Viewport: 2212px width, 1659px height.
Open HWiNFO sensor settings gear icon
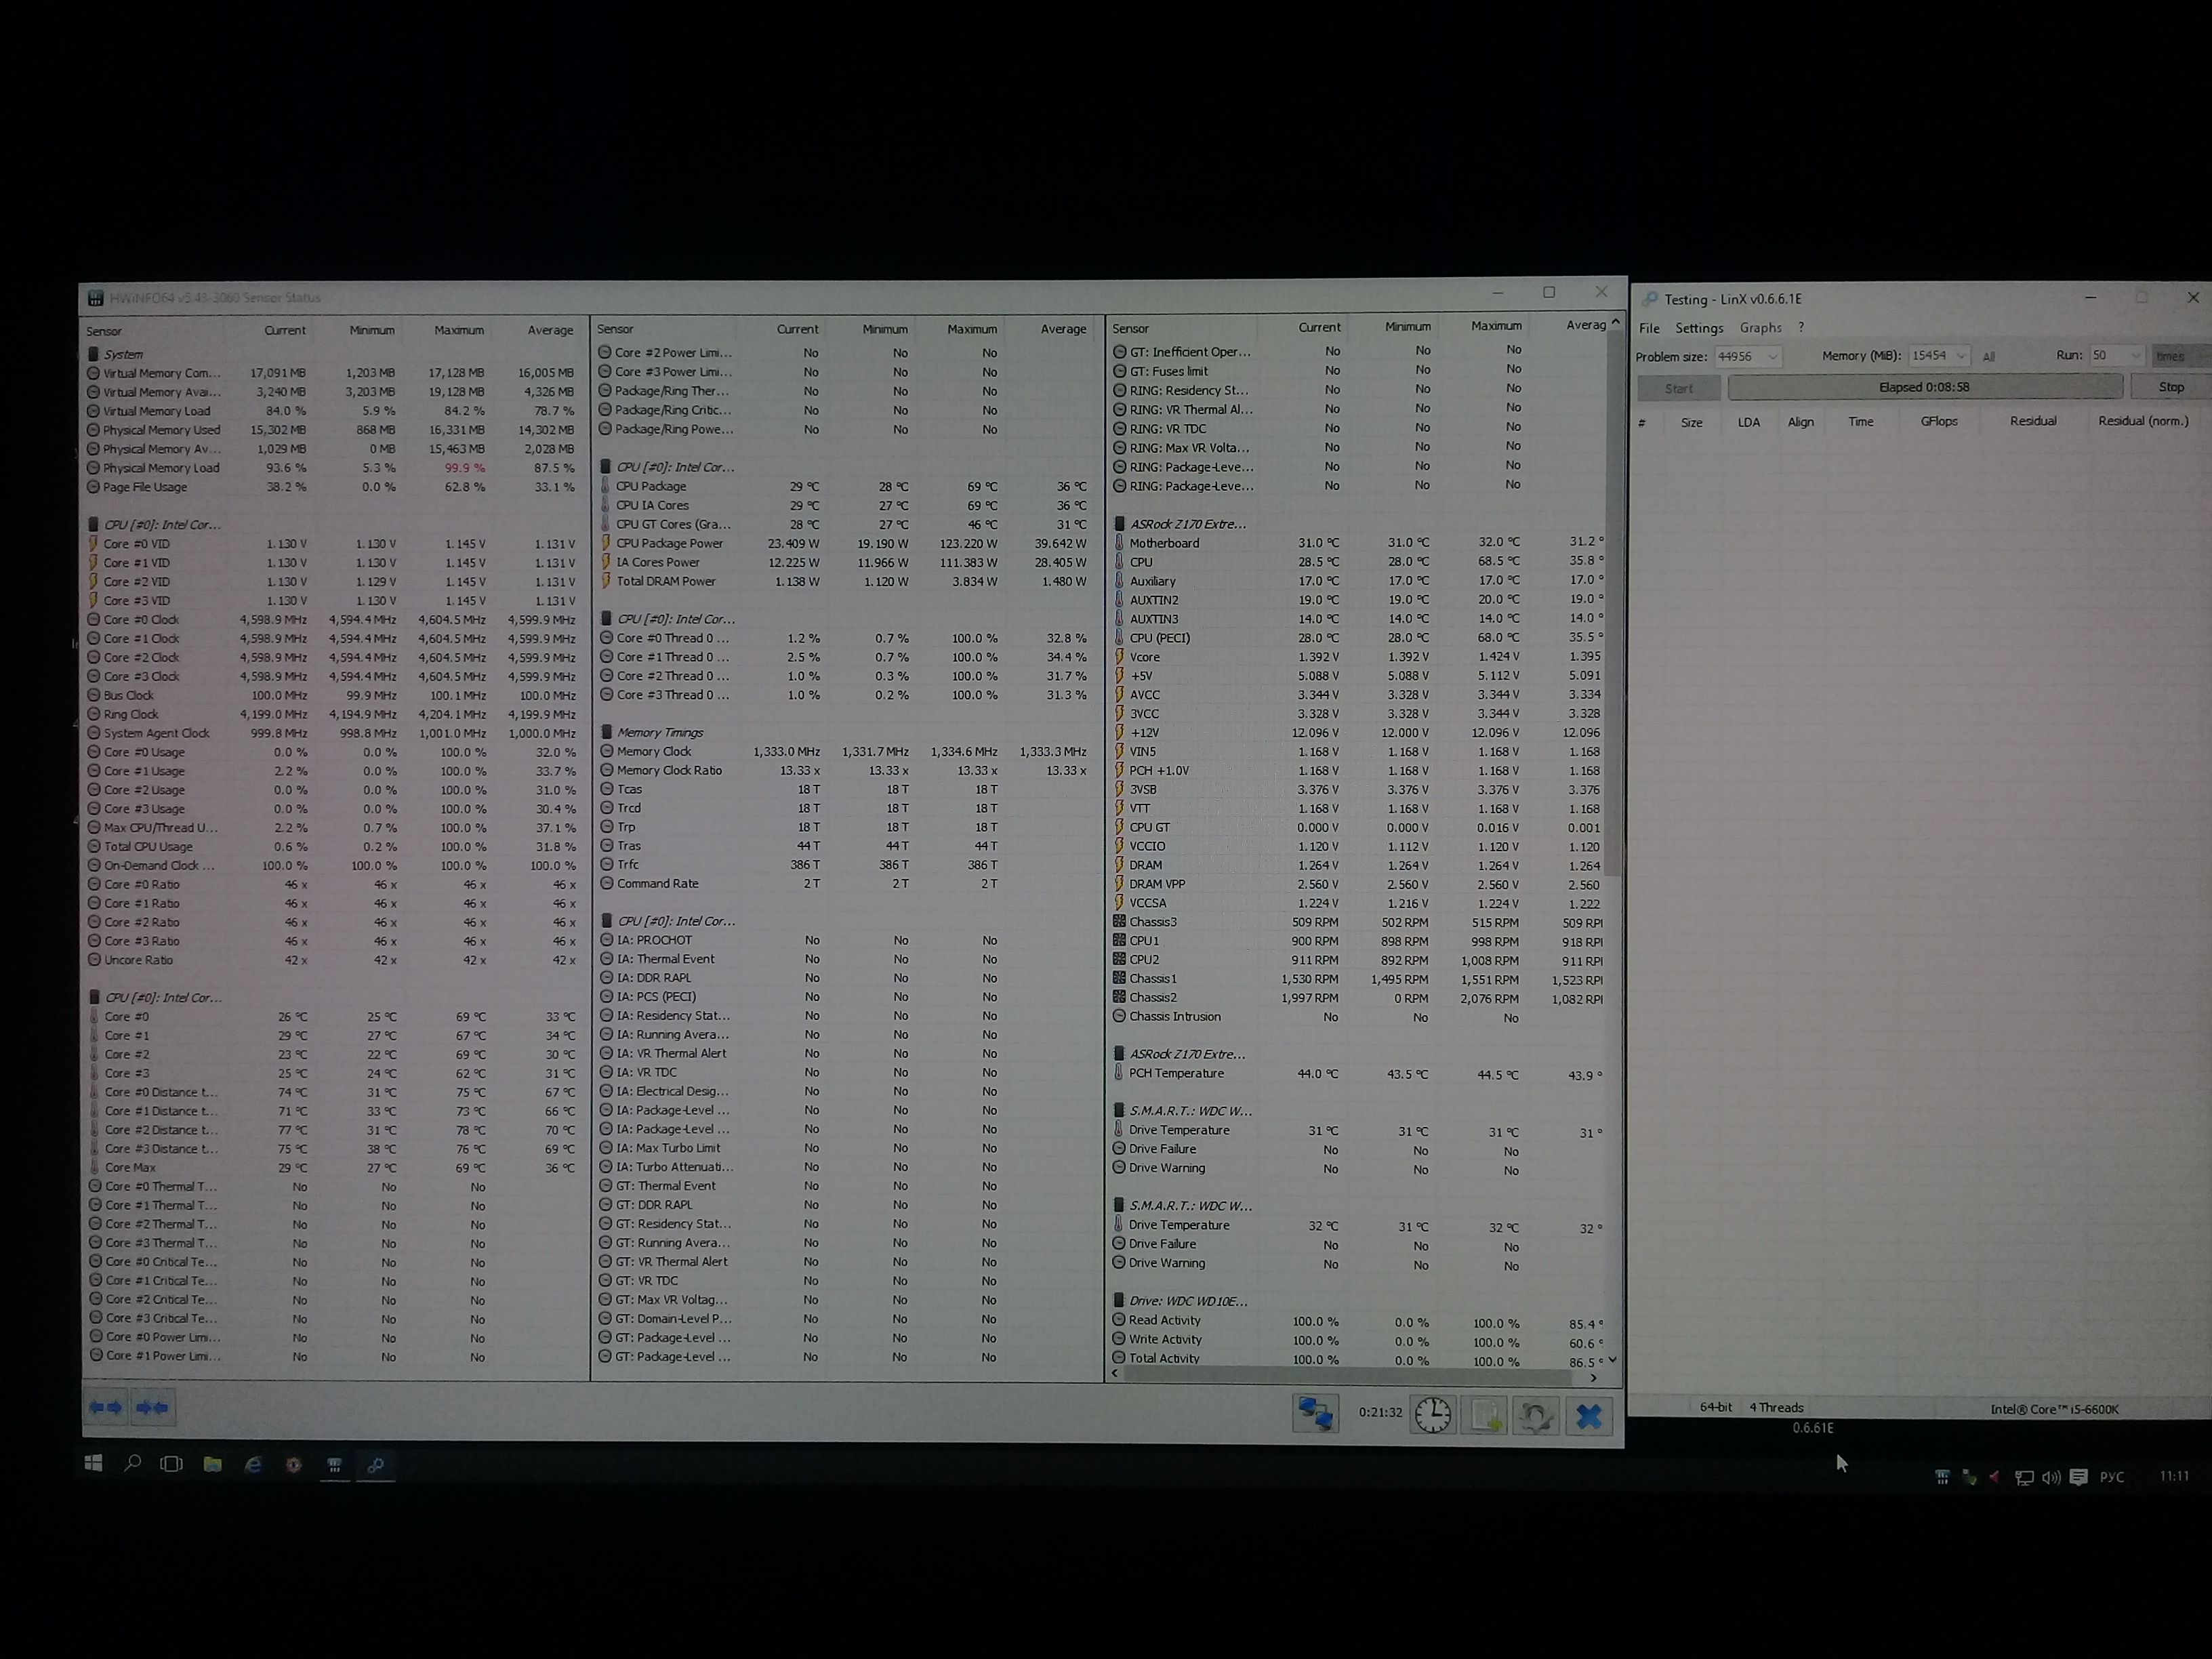coord(1536,1415)
